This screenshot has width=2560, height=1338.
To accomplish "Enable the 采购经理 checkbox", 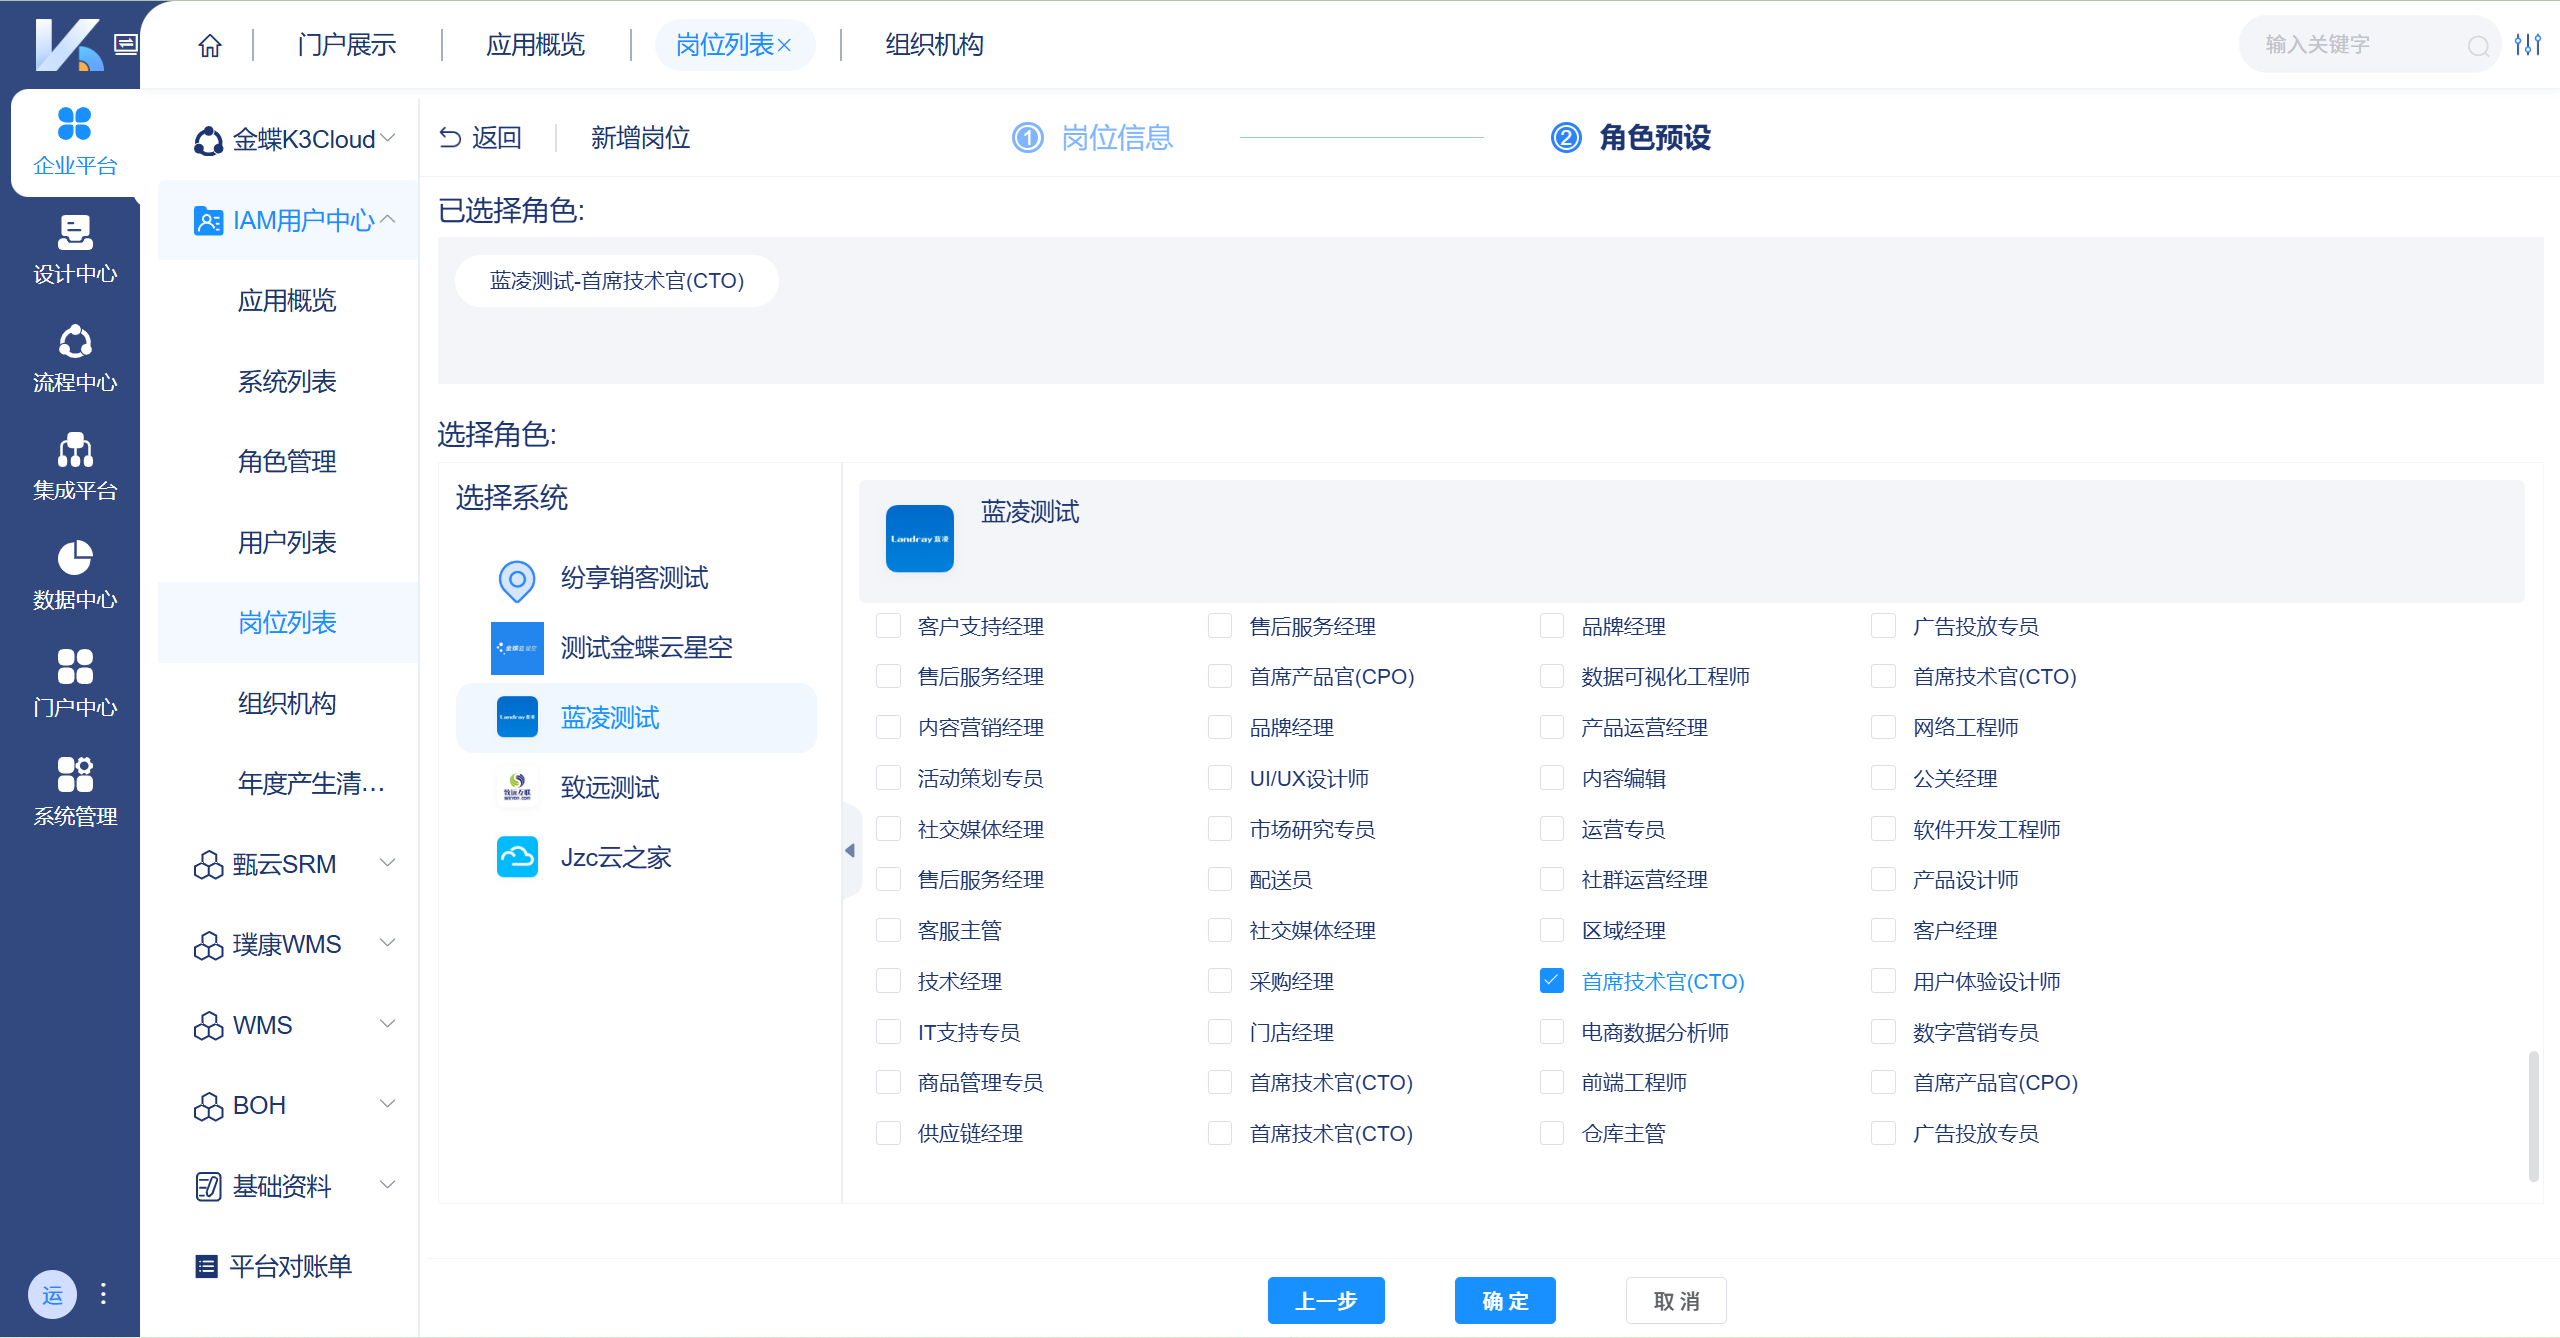I will click(1220, 981).
